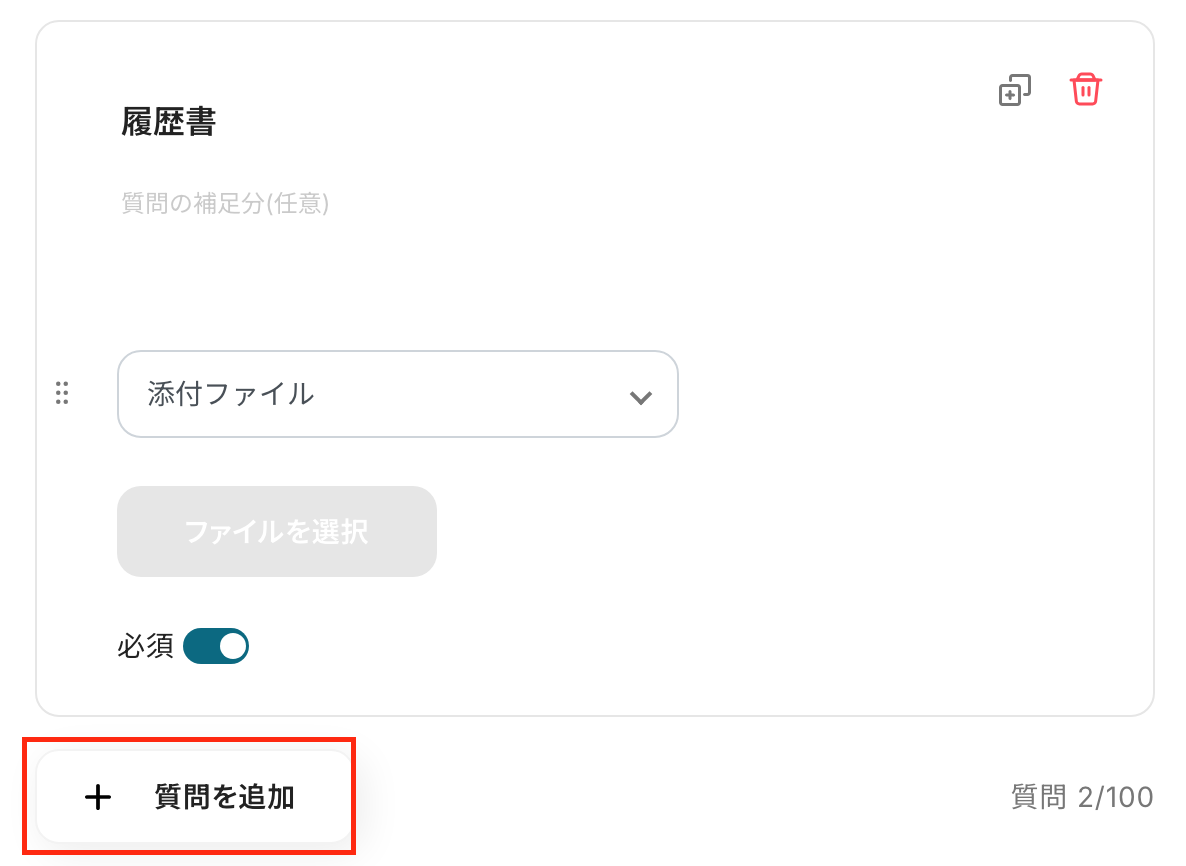Screen dimensions: 1186x866
Task: Select the 添付ファイル text in the combo box
Action: tap(231, 394)
